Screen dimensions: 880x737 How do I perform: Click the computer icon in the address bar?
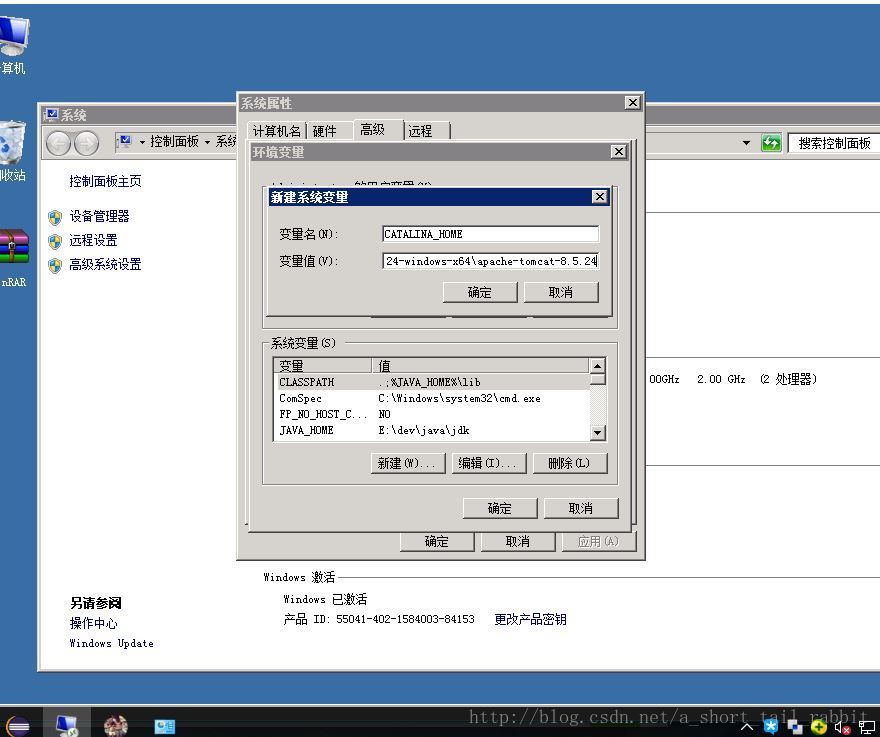point(125,141)
